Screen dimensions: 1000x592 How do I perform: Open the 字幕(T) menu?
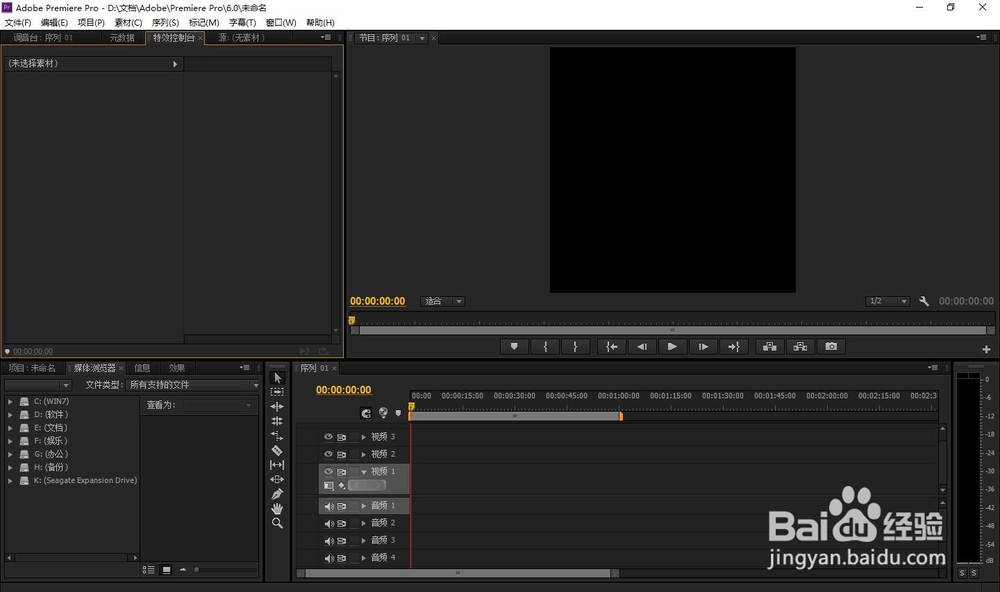pos(242,22)
